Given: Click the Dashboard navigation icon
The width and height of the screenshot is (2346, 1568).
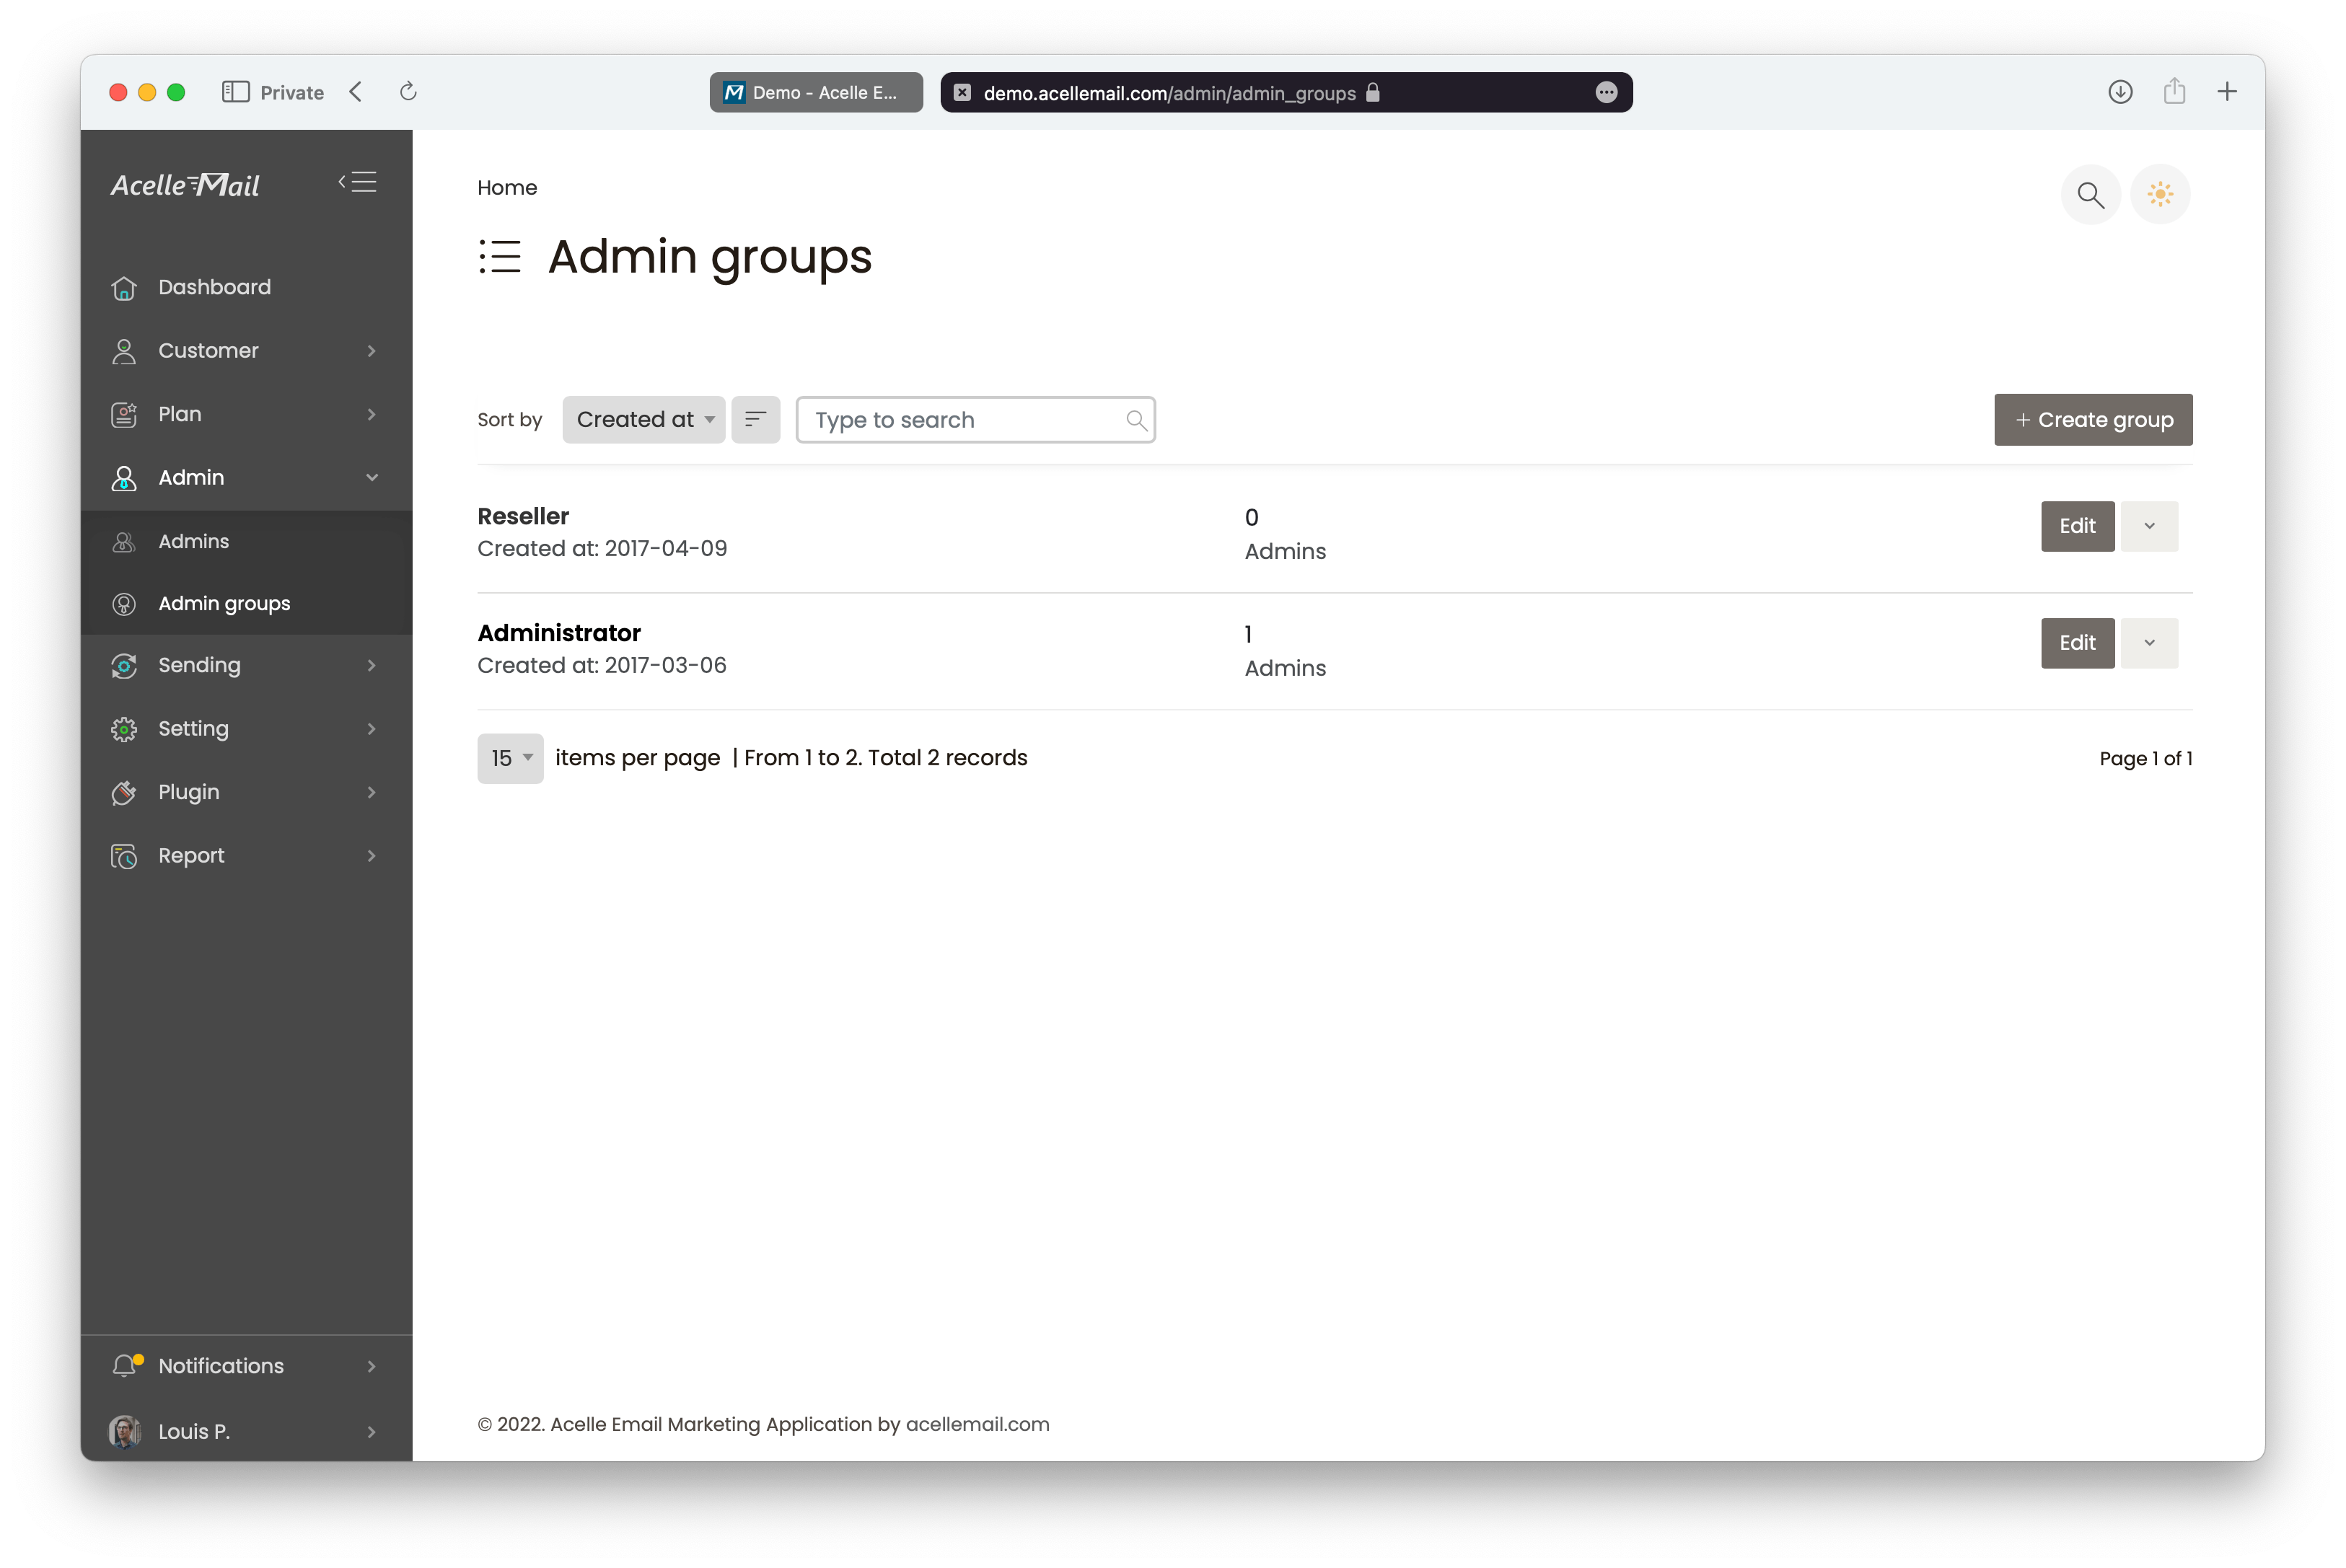Looking at the screenshot, I should [x=123, y=285].
